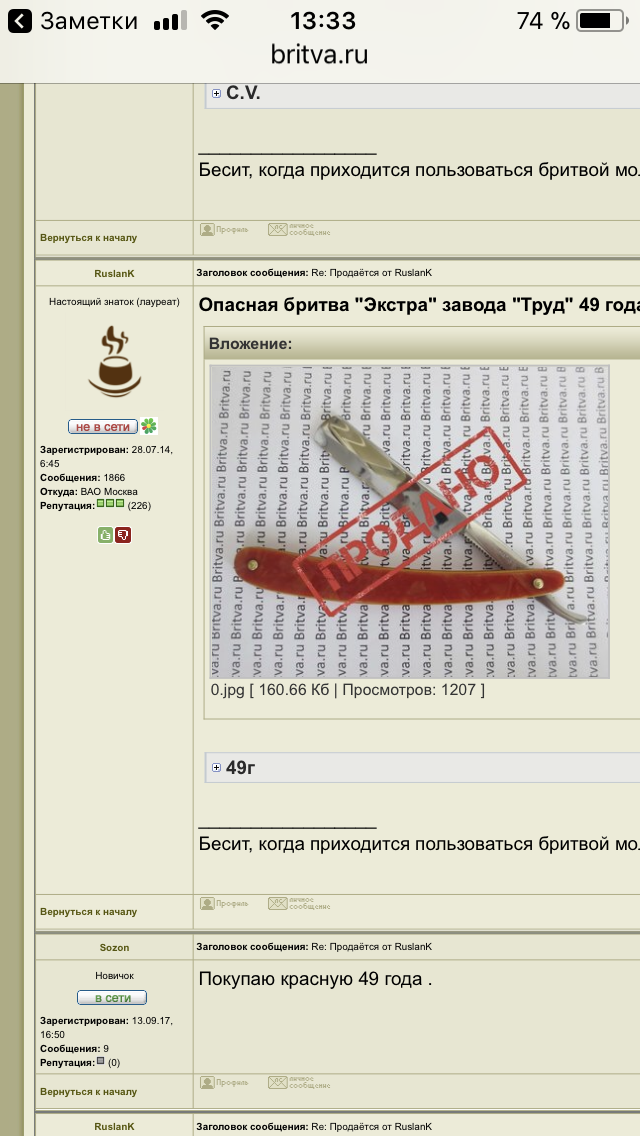Click the first post's Профиль icon at the top
The height and width of the screenshot is (1136, 640).
click(x=224, y=230)
